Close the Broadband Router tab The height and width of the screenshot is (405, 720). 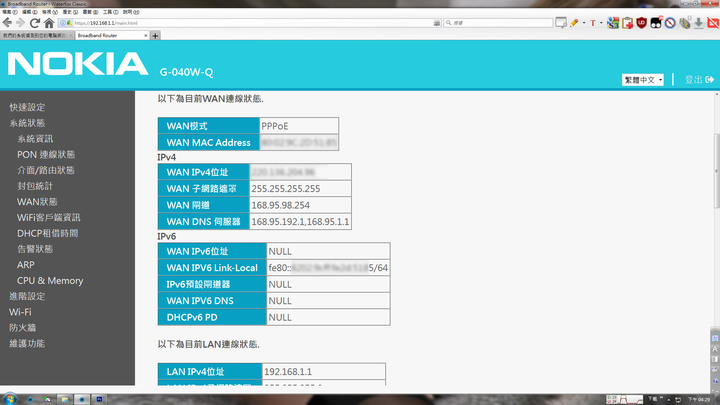[x=146, y=35]
